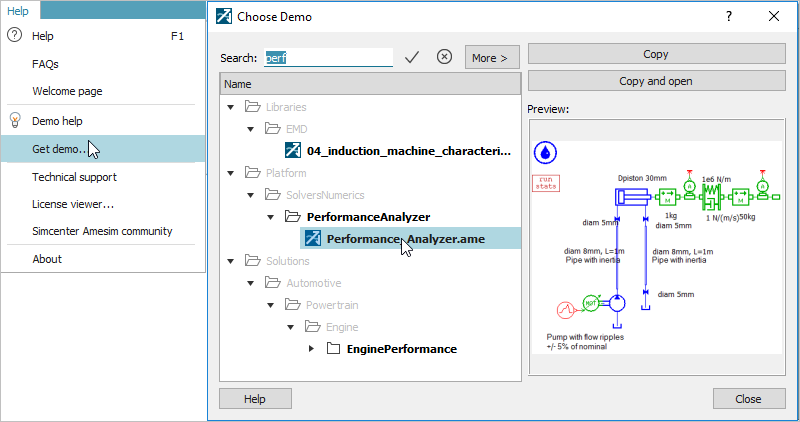Viewport: 800px width, 422px height.
Task: Click the Name column header
Action: coord(370,84)
